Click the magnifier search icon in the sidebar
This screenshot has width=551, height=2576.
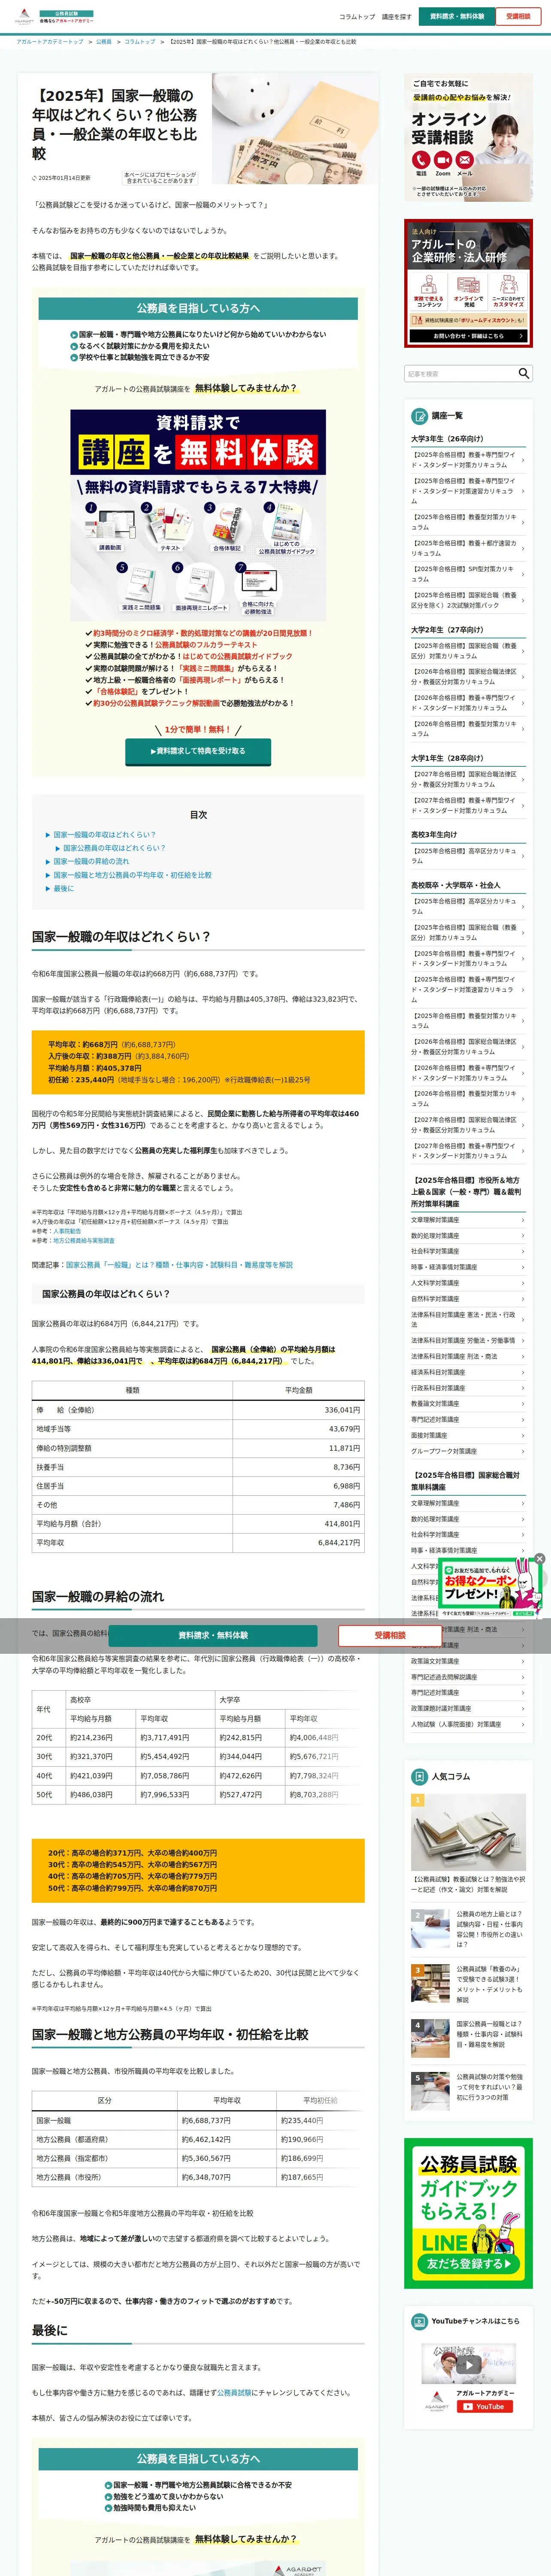[524, 373]
